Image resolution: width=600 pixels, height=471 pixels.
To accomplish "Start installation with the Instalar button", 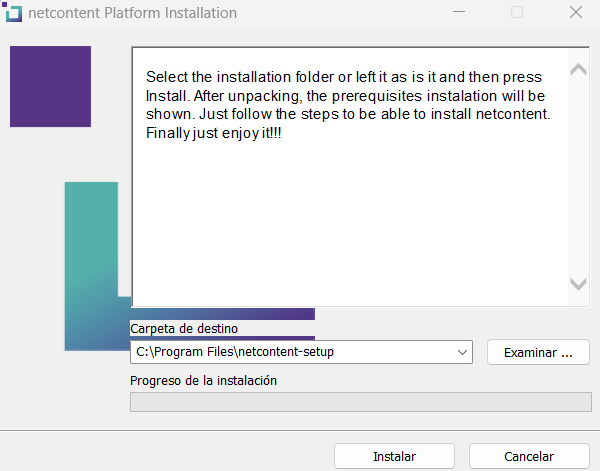I will [x=394, y=456].
